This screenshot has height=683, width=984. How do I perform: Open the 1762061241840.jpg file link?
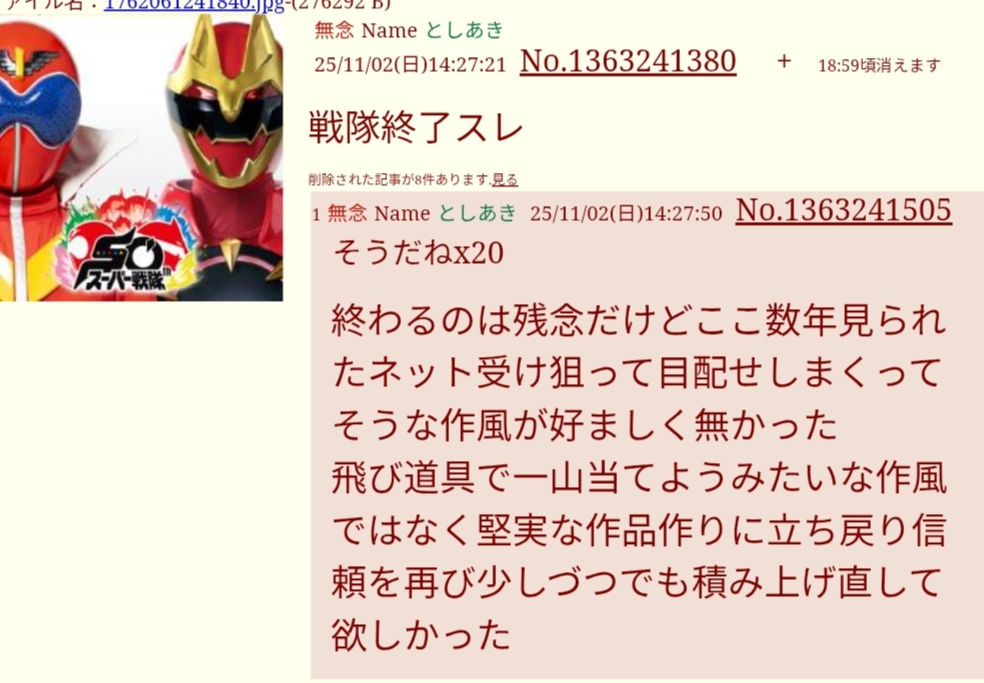pos(194,5)
